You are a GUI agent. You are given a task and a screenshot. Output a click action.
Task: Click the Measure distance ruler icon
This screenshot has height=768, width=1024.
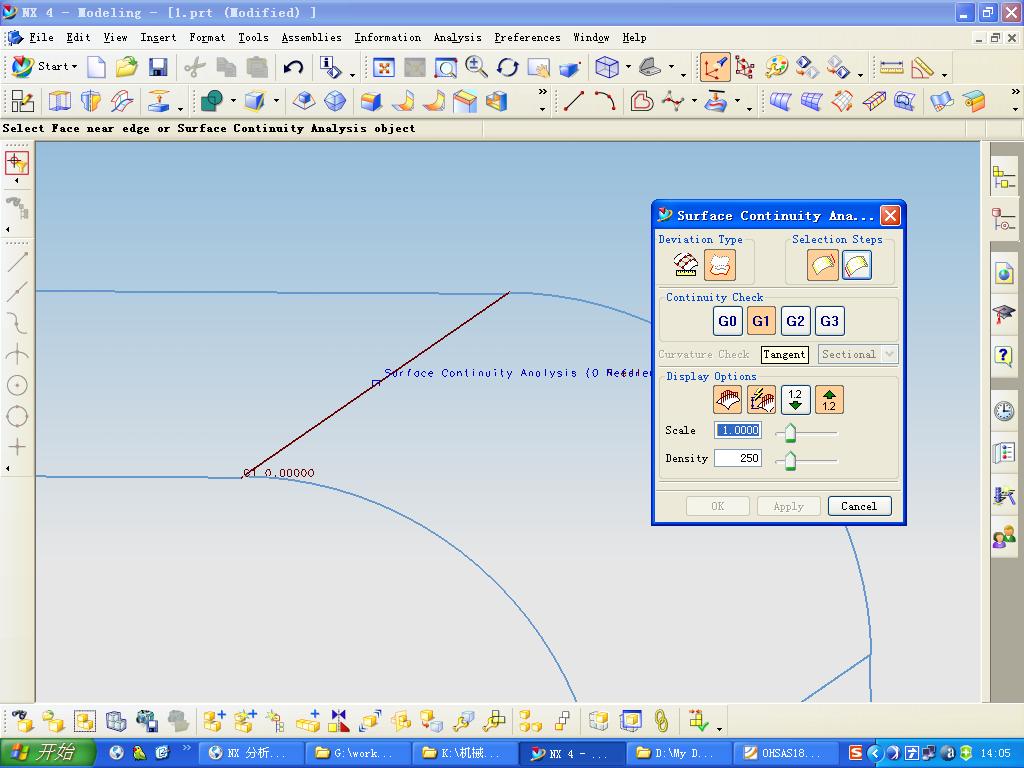click(891, 67)
